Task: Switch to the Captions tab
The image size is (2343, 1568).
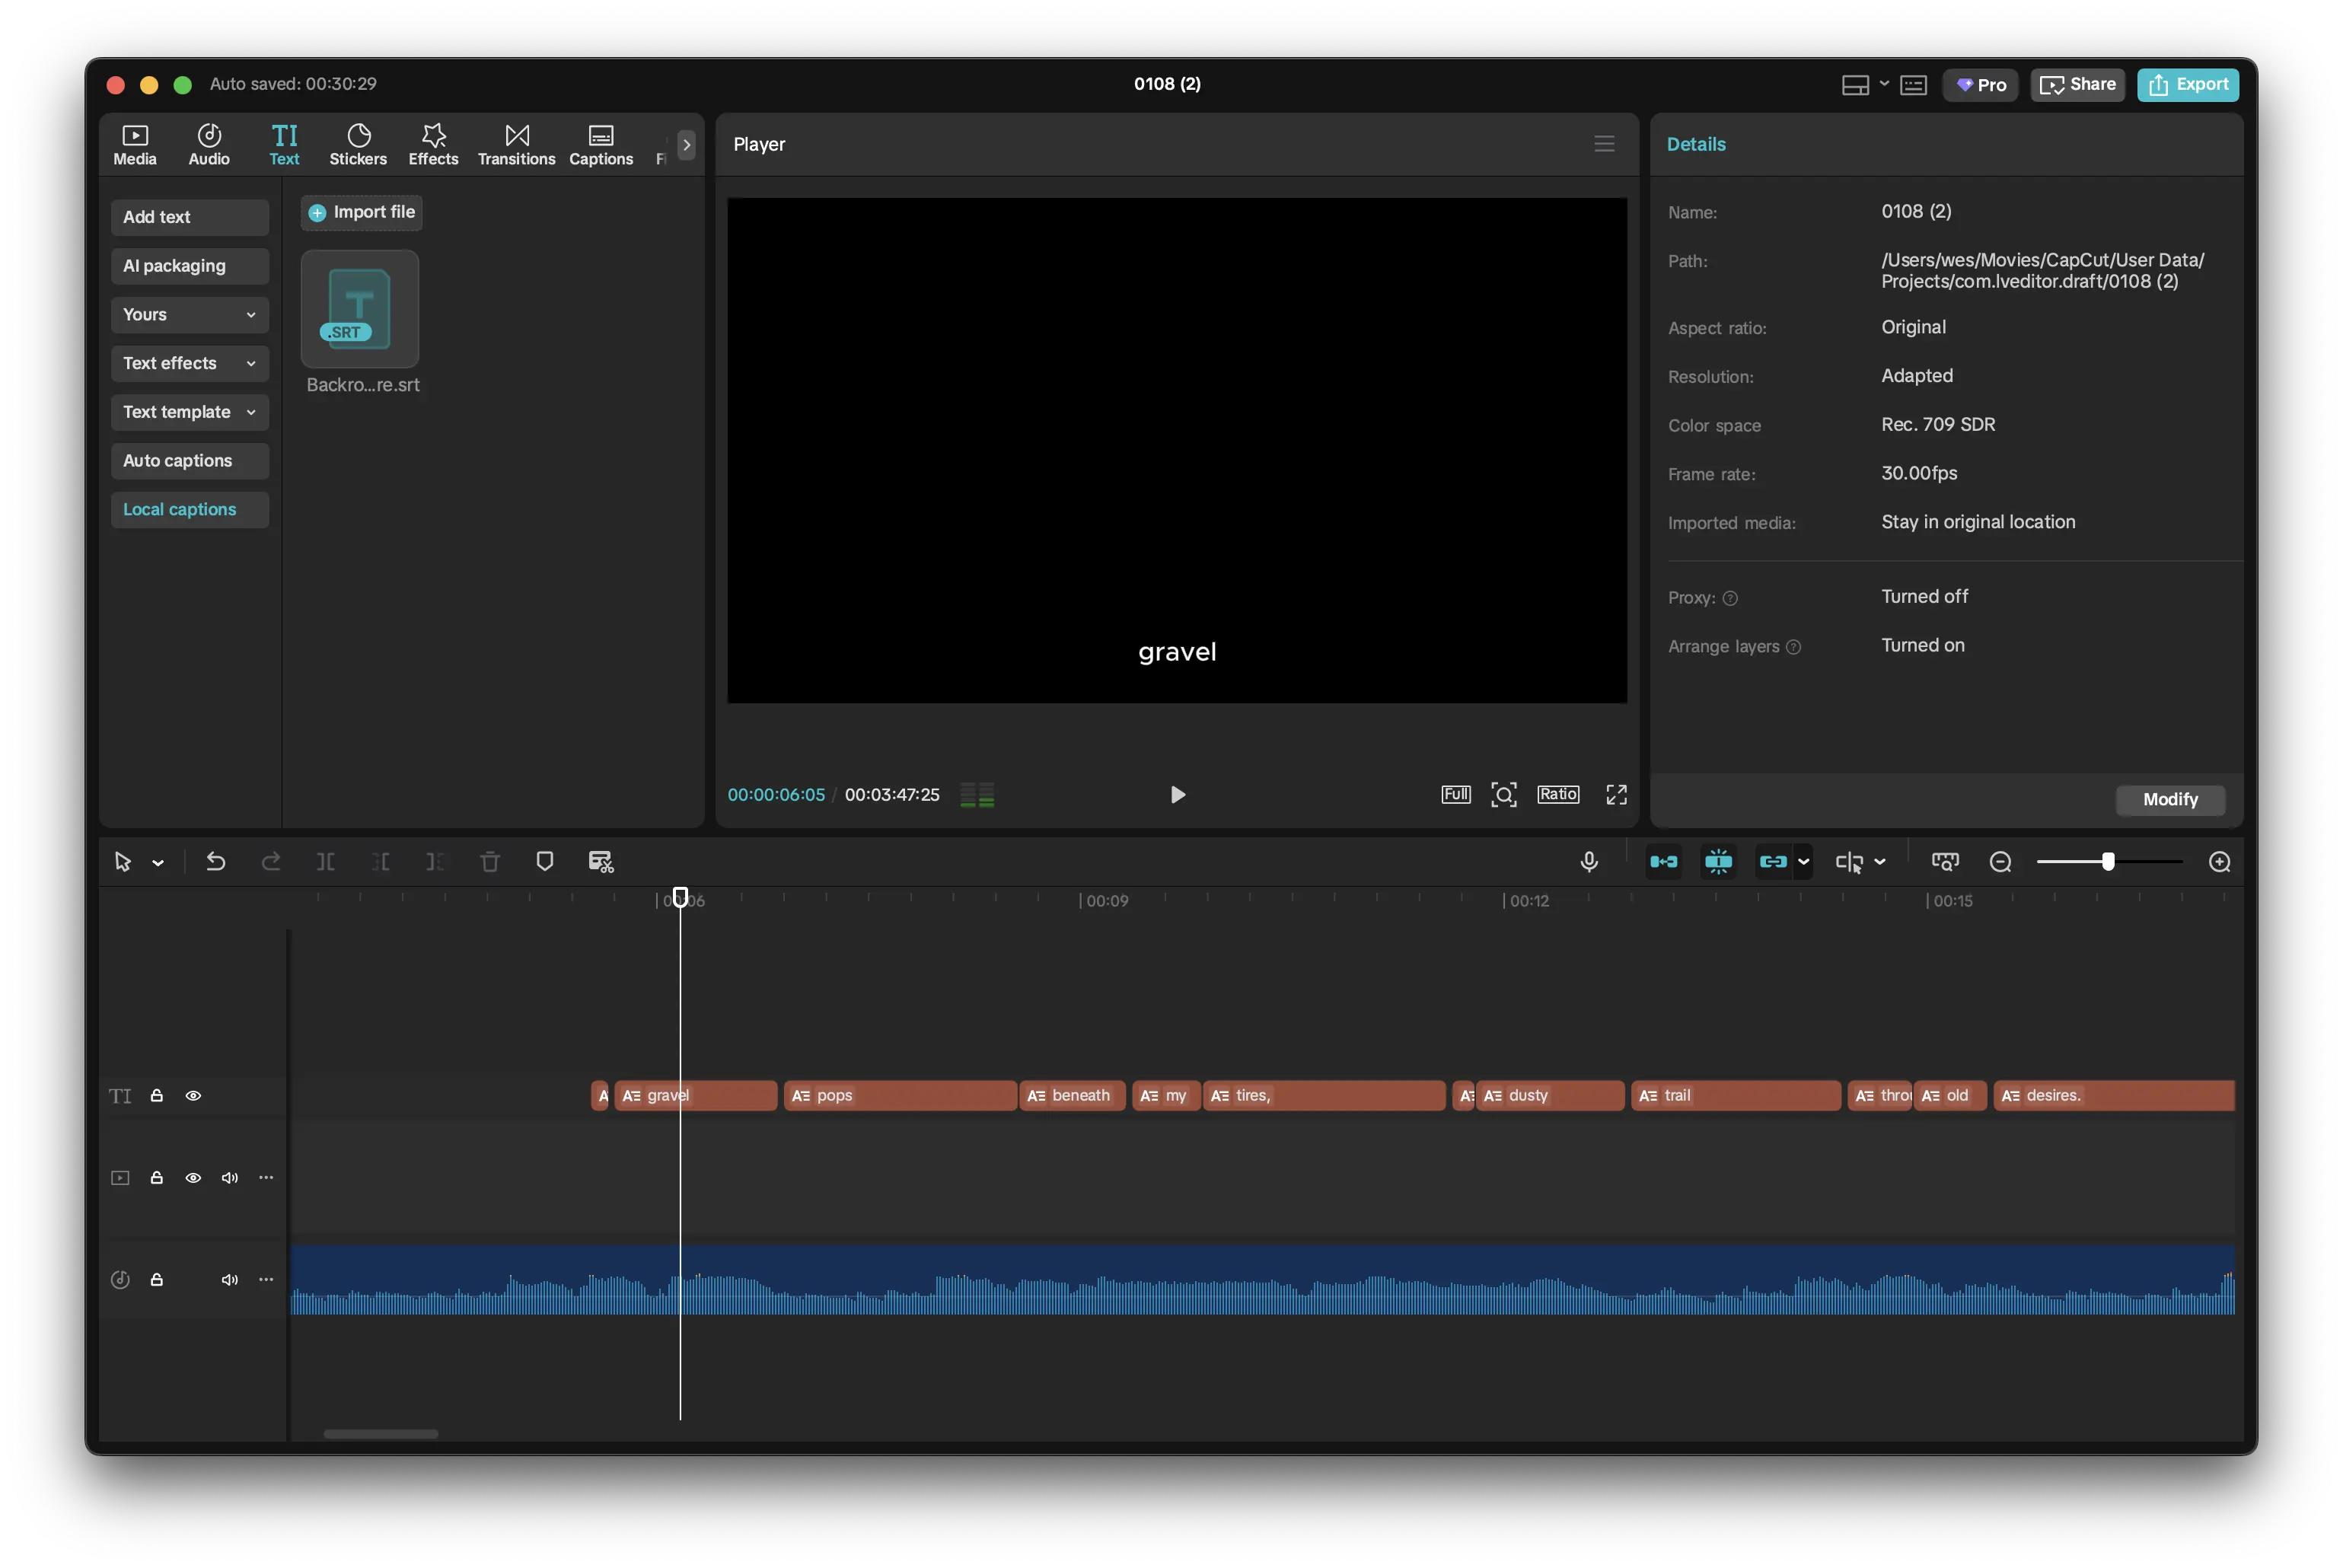Action: pos(601,143)
